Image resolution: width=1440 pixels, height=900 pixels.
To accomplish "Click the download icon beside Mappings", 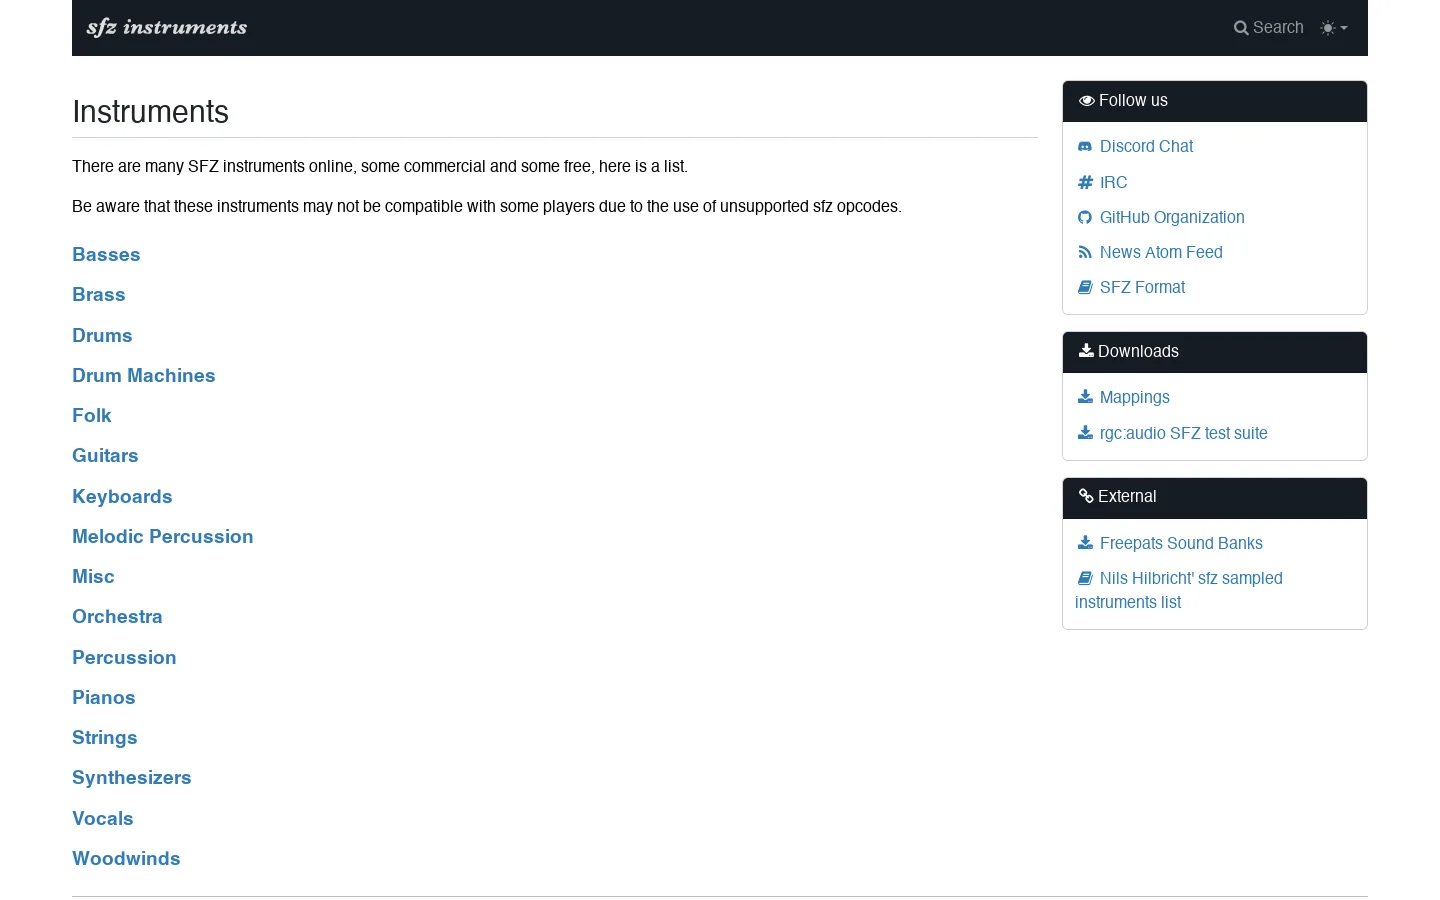I will pos(1085,397).
